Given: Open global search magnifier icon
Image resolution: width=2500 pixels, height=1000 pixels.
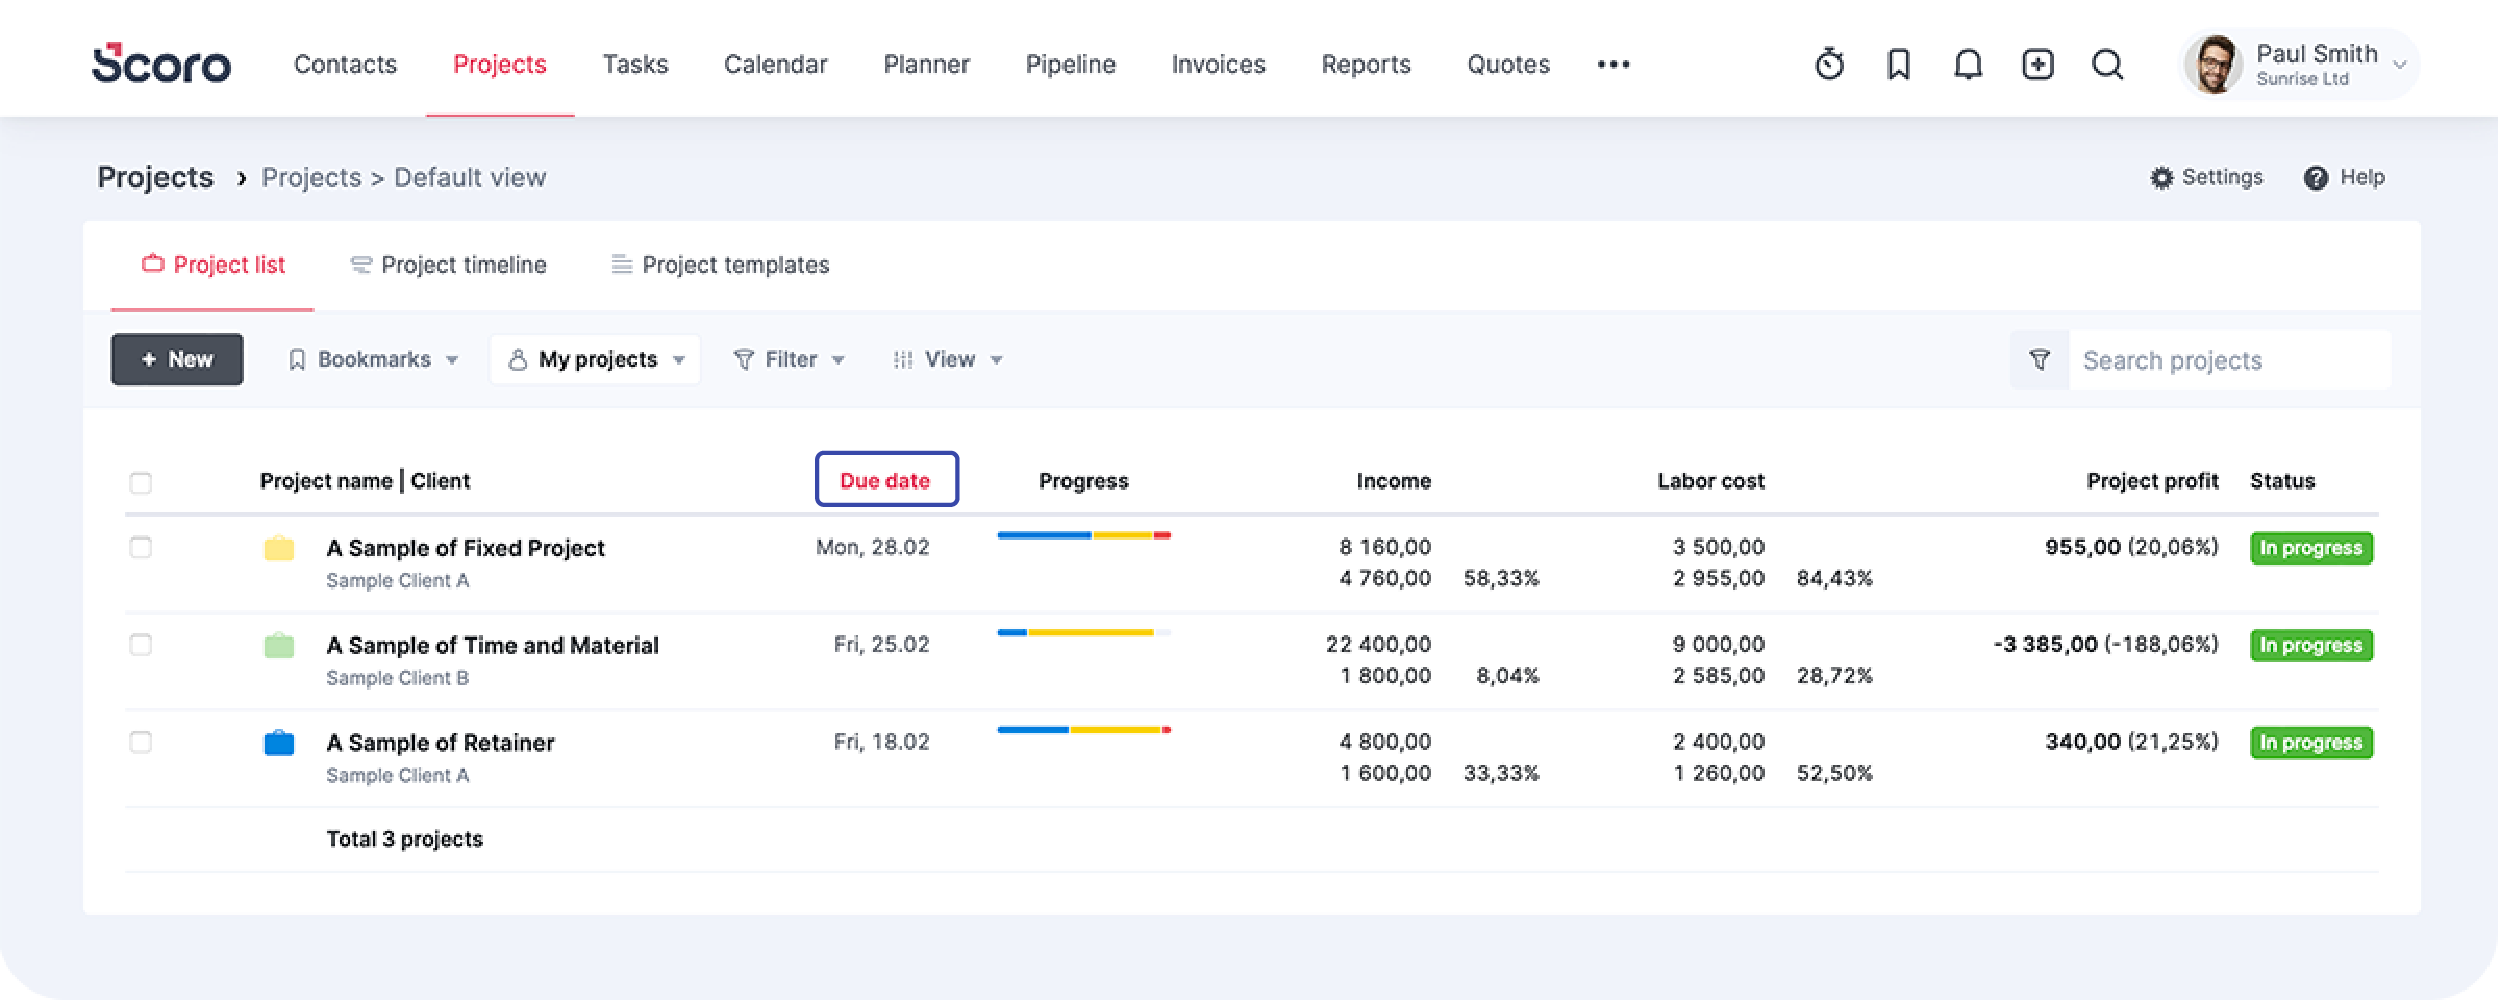Looking at the screenshot, I should [x=2107, y=64].
